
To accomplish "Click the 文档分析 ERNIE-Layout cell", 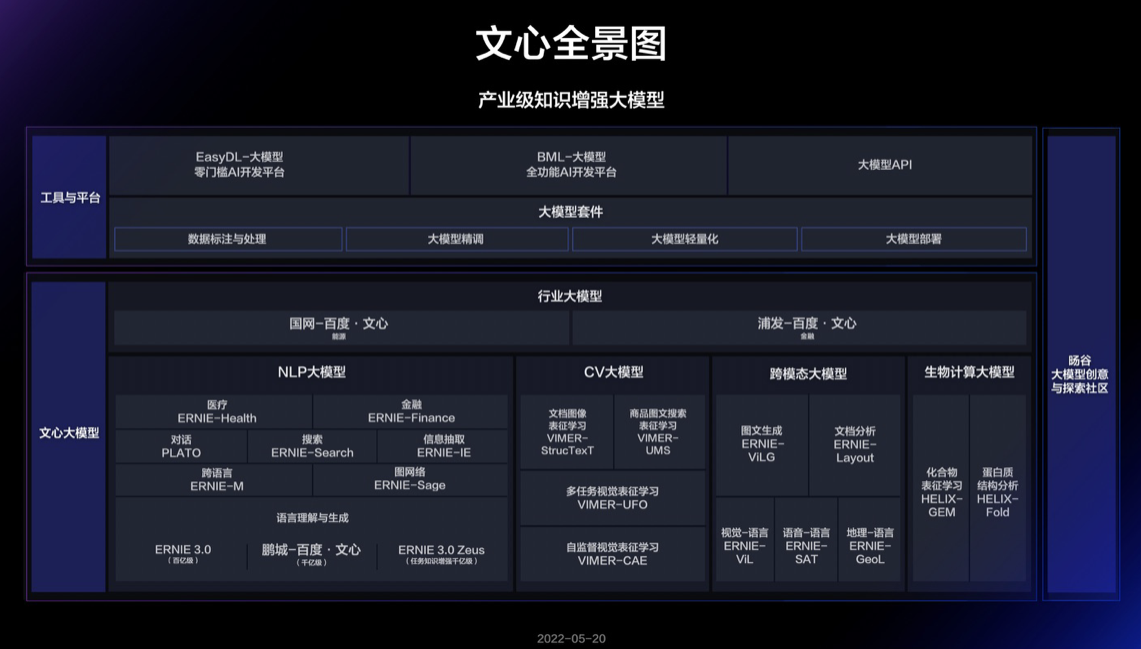I will pos(855,445).
